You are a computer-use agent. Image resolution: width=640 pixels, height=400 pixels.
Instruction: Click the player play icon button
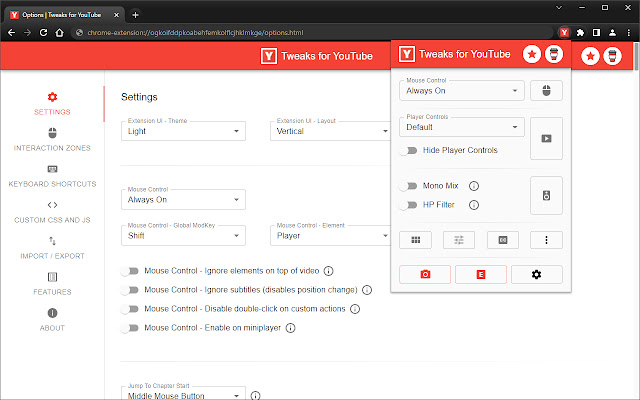(x=546, y=139)
